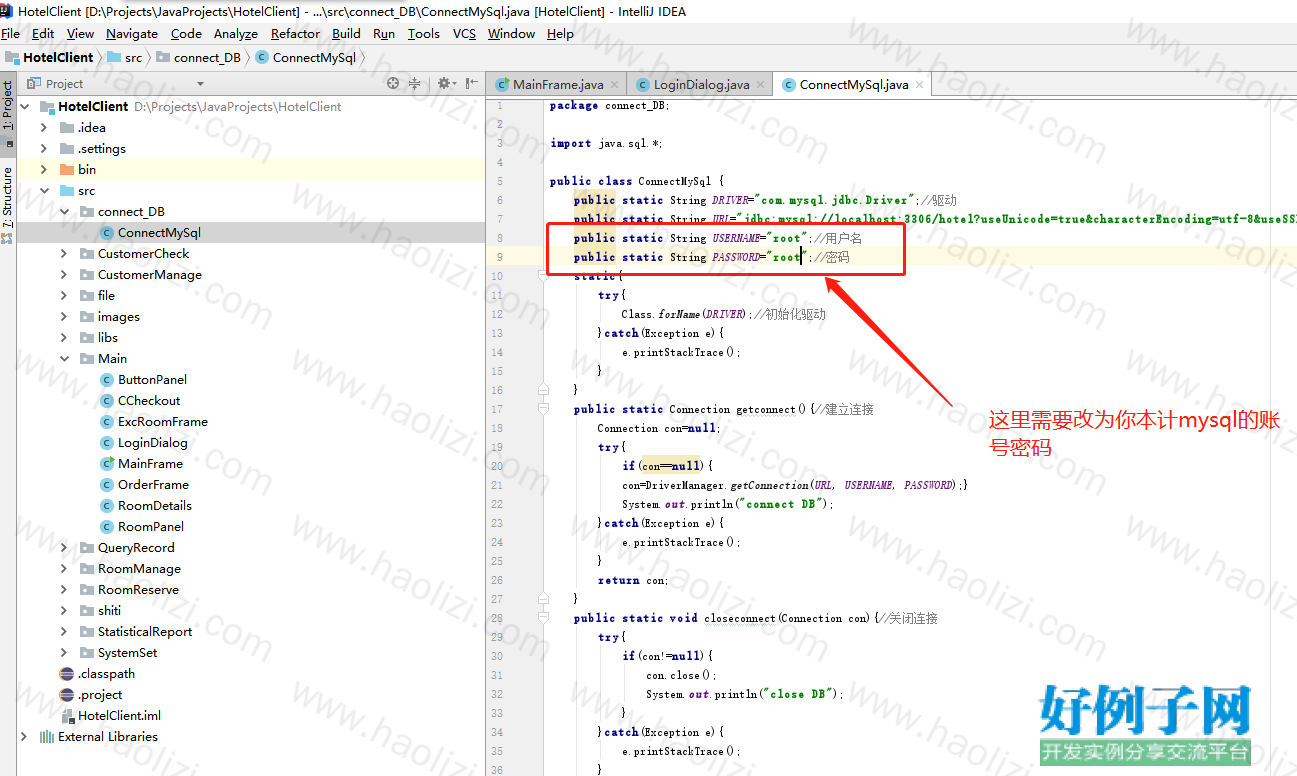Close the LoginDialog.java tab
Screen dimensions: 1297x776
coord(761,85)
